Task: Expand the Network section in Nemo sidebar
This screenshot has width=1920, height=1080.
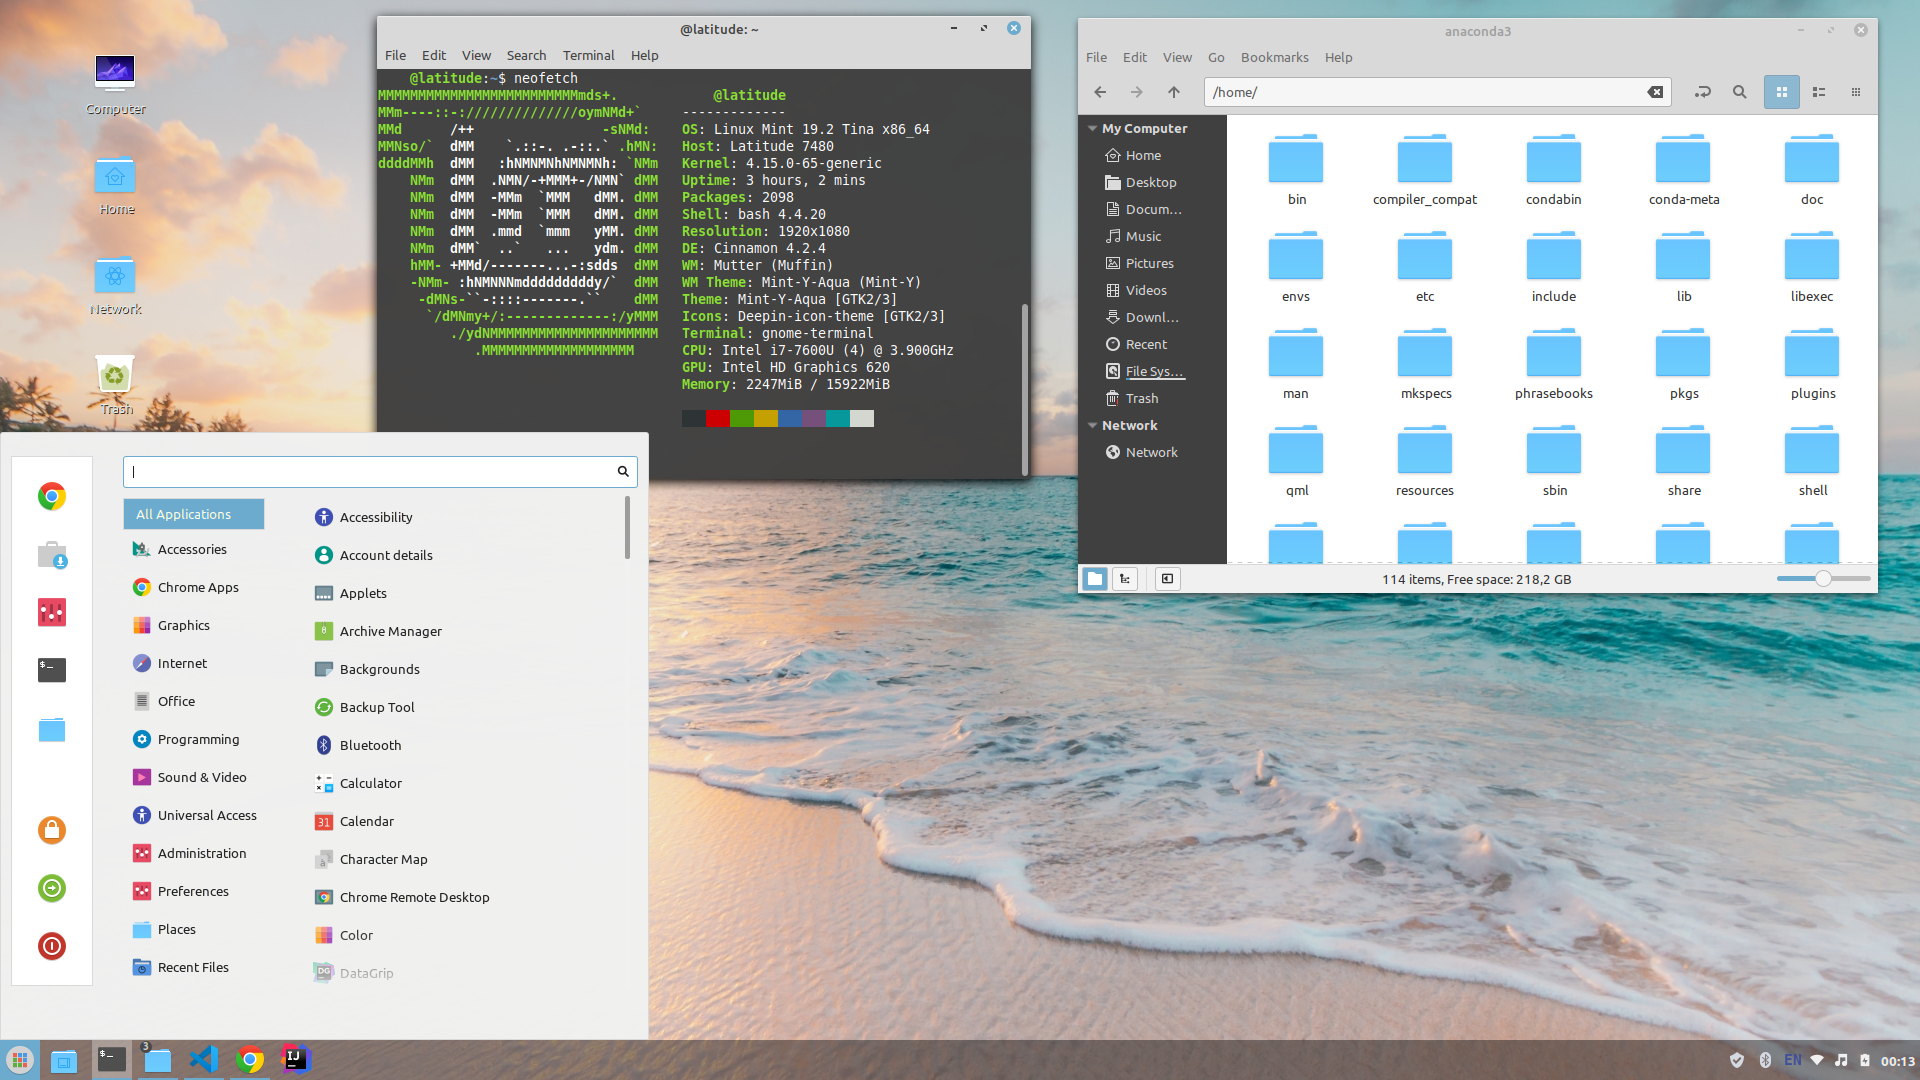Action: 1092,425
